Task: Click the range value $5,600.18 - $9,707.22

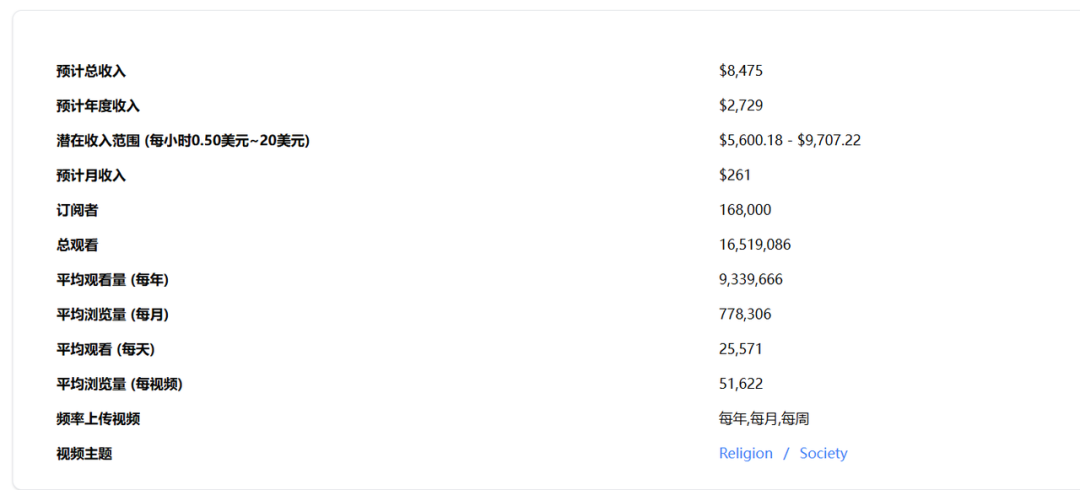Action: (789, 141)
